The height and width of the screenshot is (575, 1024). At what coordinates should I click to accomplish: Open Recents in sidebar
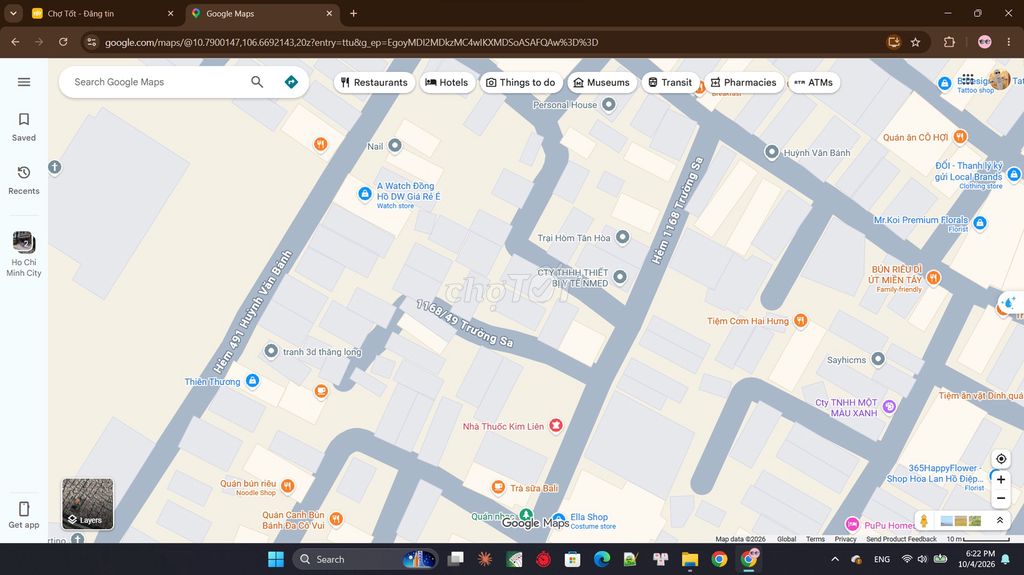24,180
